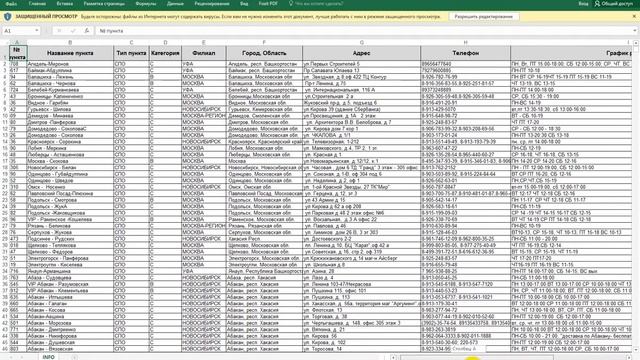
Task: Click the Вход sign-in link
Action: pyautogui.click(x=583, y=4)
